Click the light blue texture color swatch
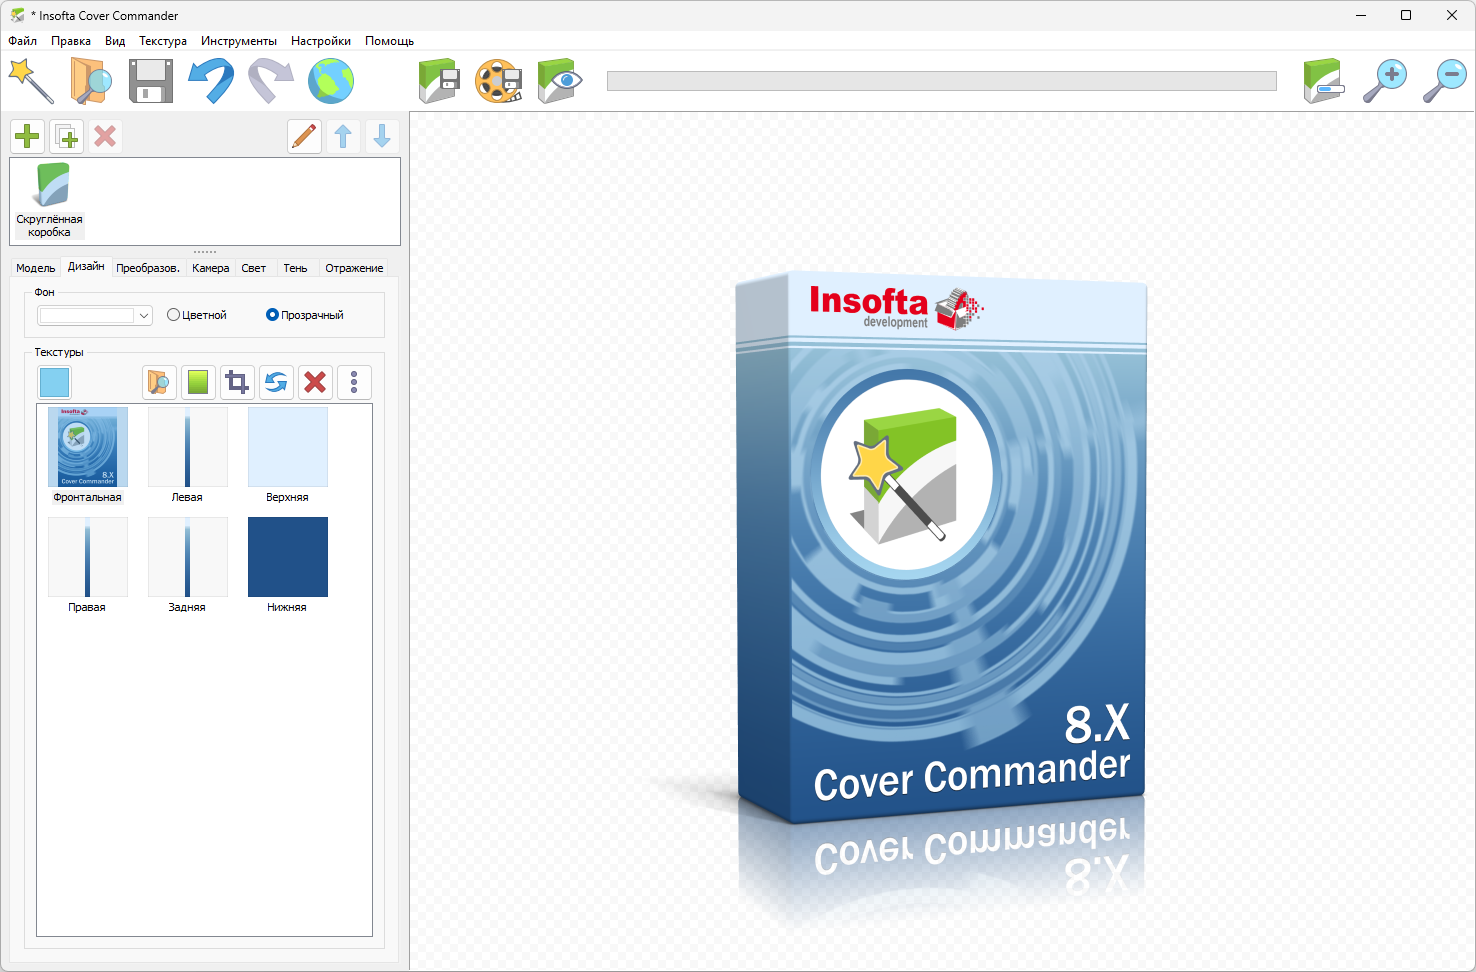The width and height of the screenshot is (1476, 972). 54,382
